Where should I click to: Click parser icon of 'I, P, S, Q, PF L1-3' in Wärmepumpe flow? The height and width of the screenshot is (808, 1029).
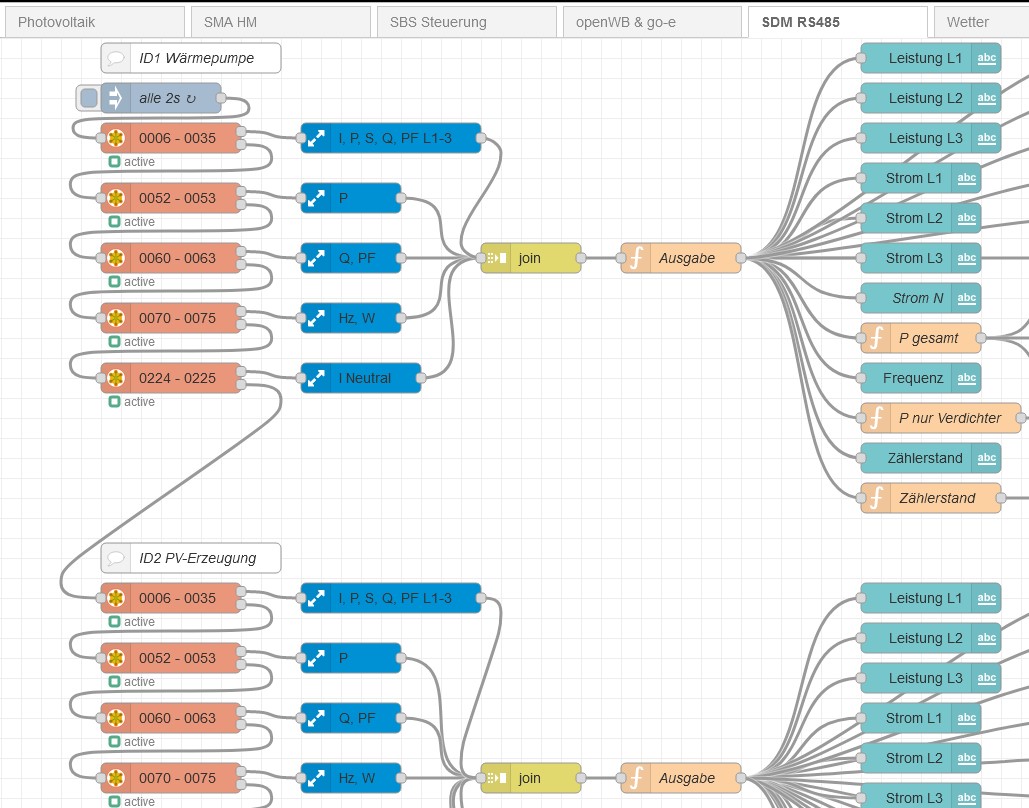pyautogui.click(x=316, y=138)
